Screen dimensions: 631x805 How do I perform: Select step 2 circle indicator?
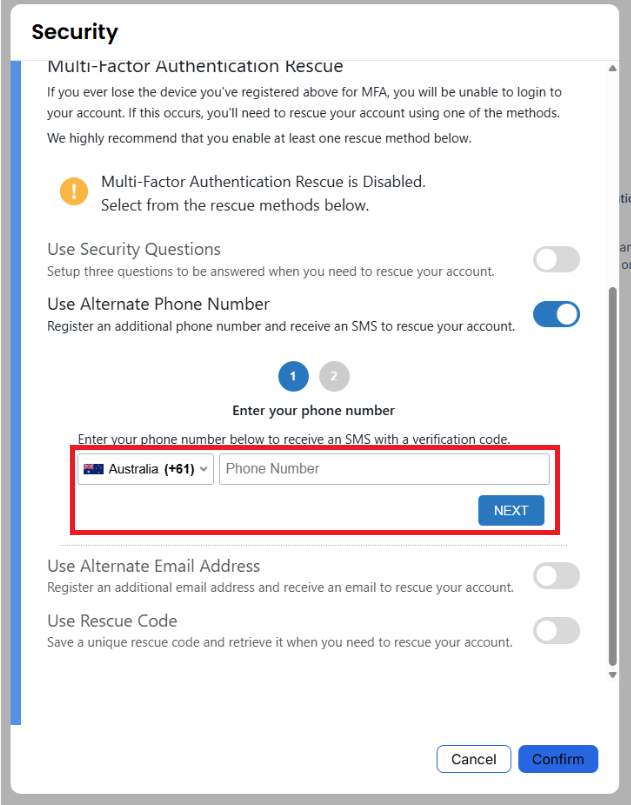click(334, 376)
